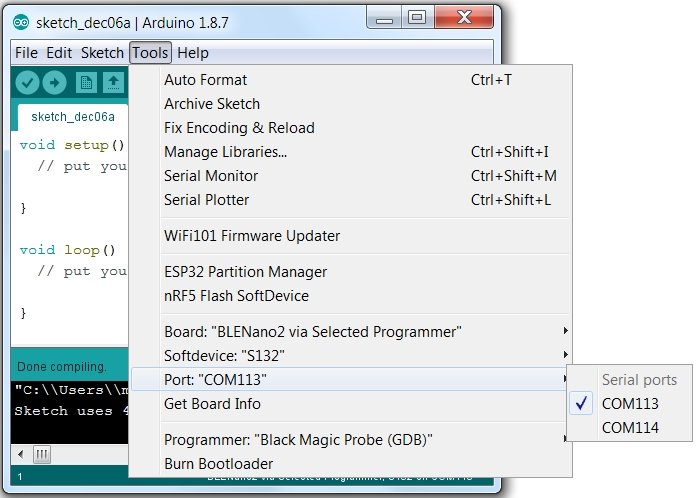Close the Arduino window

[464, 18]
